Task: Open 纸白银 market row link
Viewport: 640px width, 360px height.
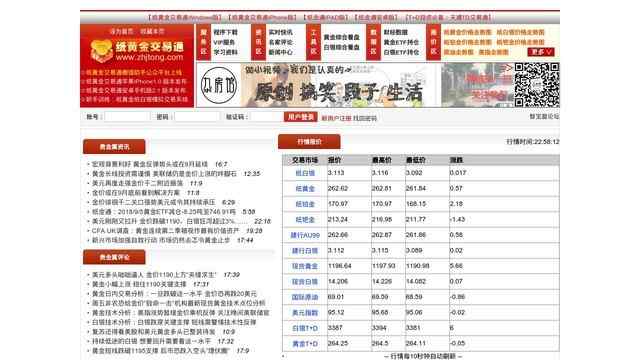Action: (305, 173)
